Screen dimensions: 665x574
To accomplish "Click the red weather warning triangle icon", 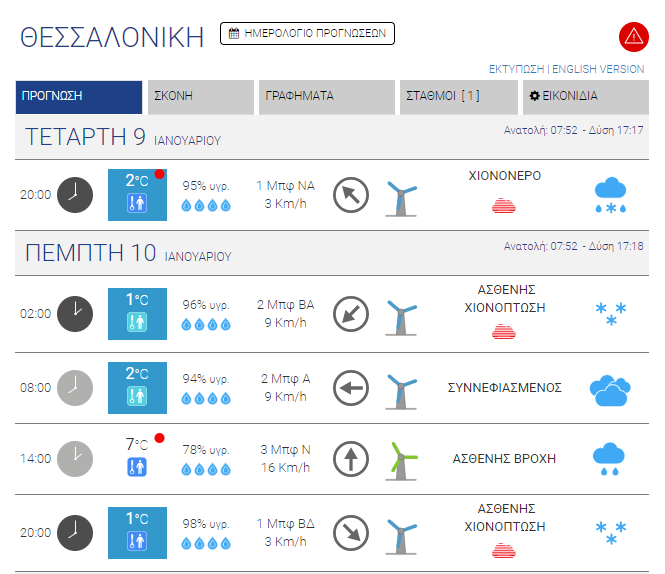I will (634, 37).
